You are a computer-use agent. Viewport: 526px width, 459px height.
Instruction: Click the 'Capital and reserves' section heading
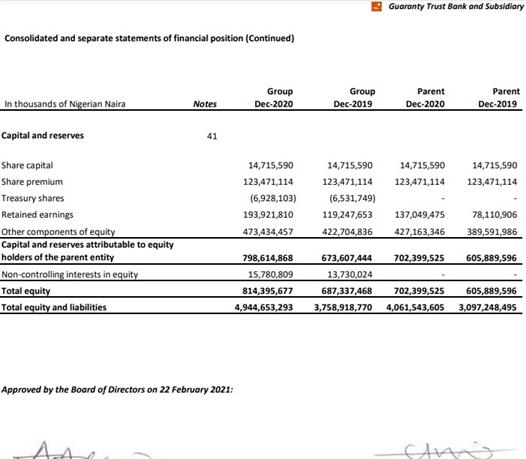point(43,136)
